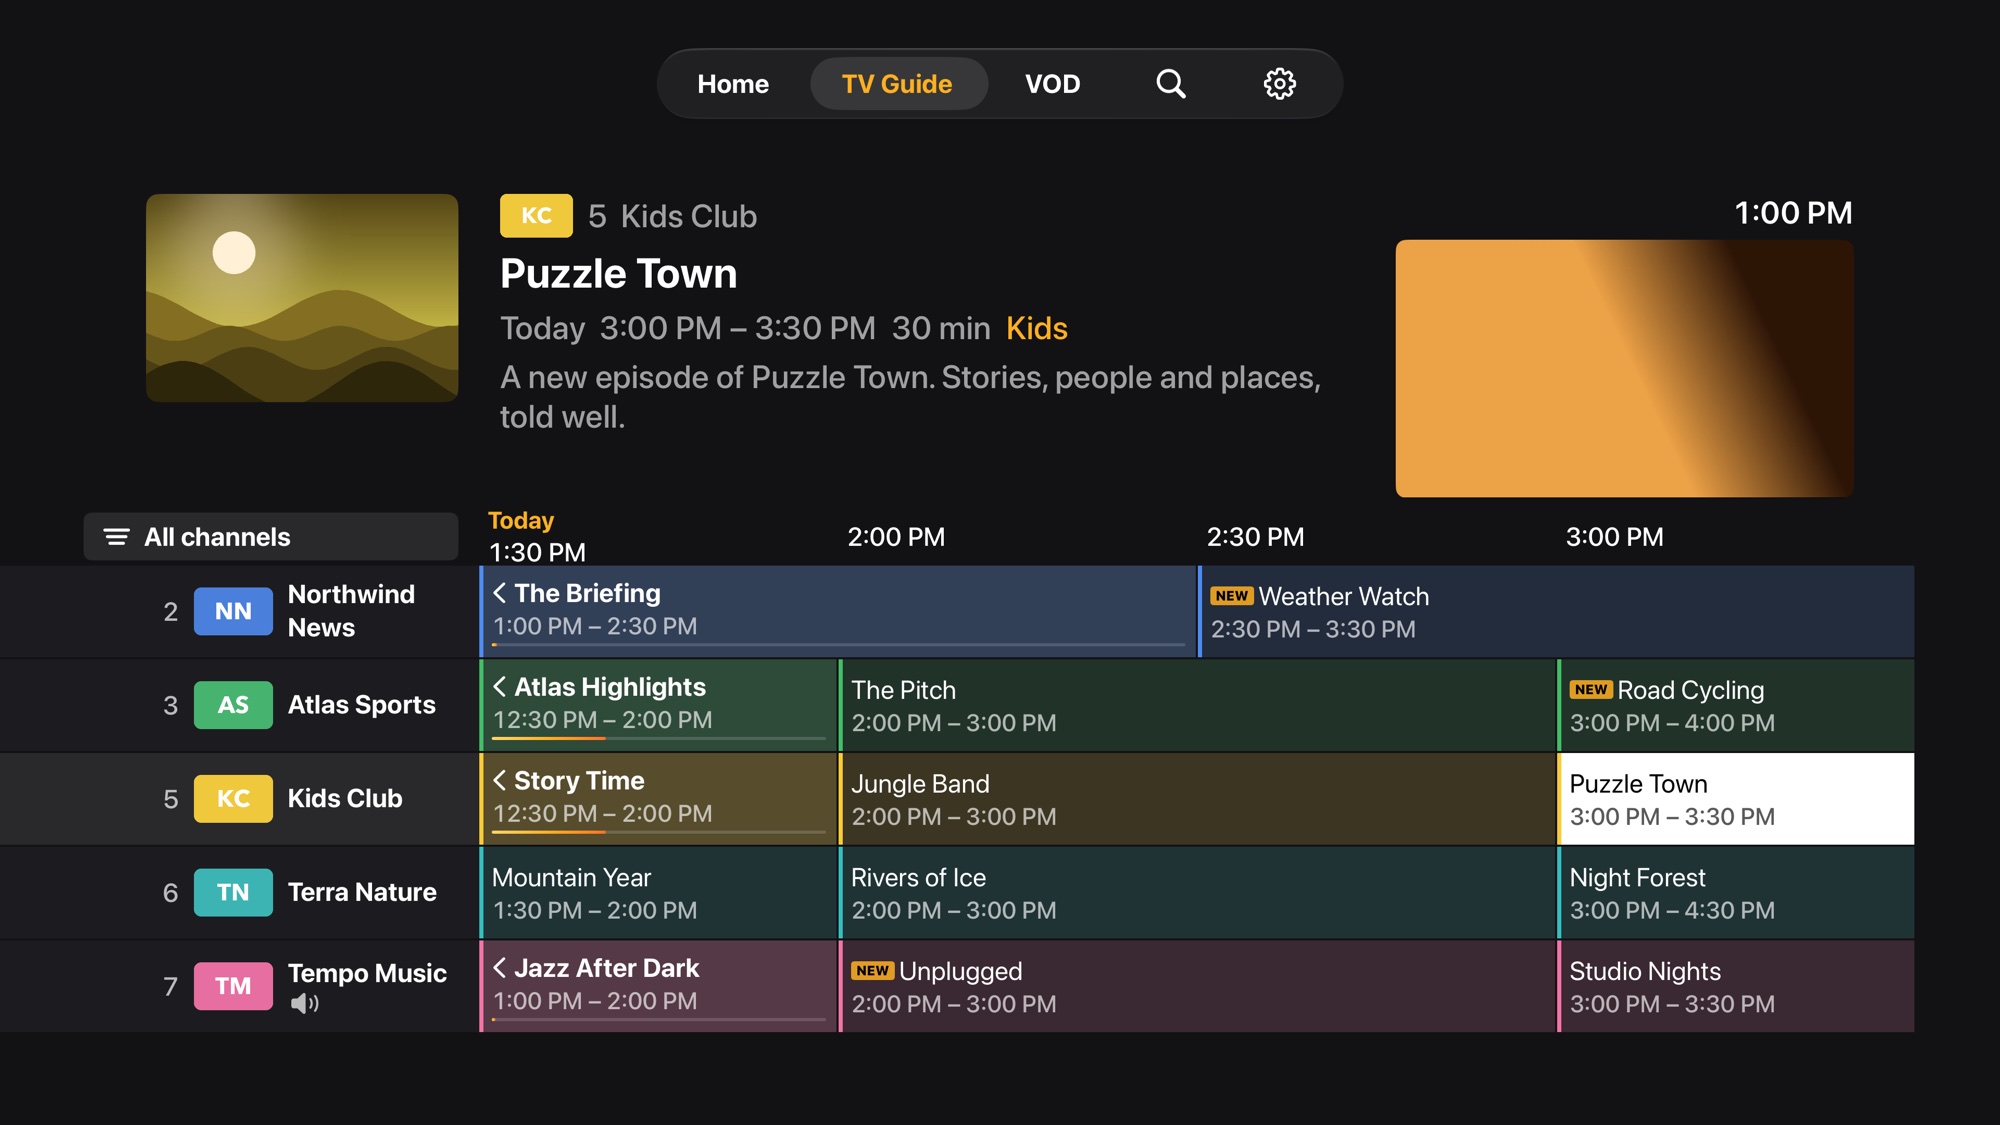The height and width of the screenshot is (1125, 2000).
Task: Click the speaker icon under Tempo Music
Action: click(305, 1003)
